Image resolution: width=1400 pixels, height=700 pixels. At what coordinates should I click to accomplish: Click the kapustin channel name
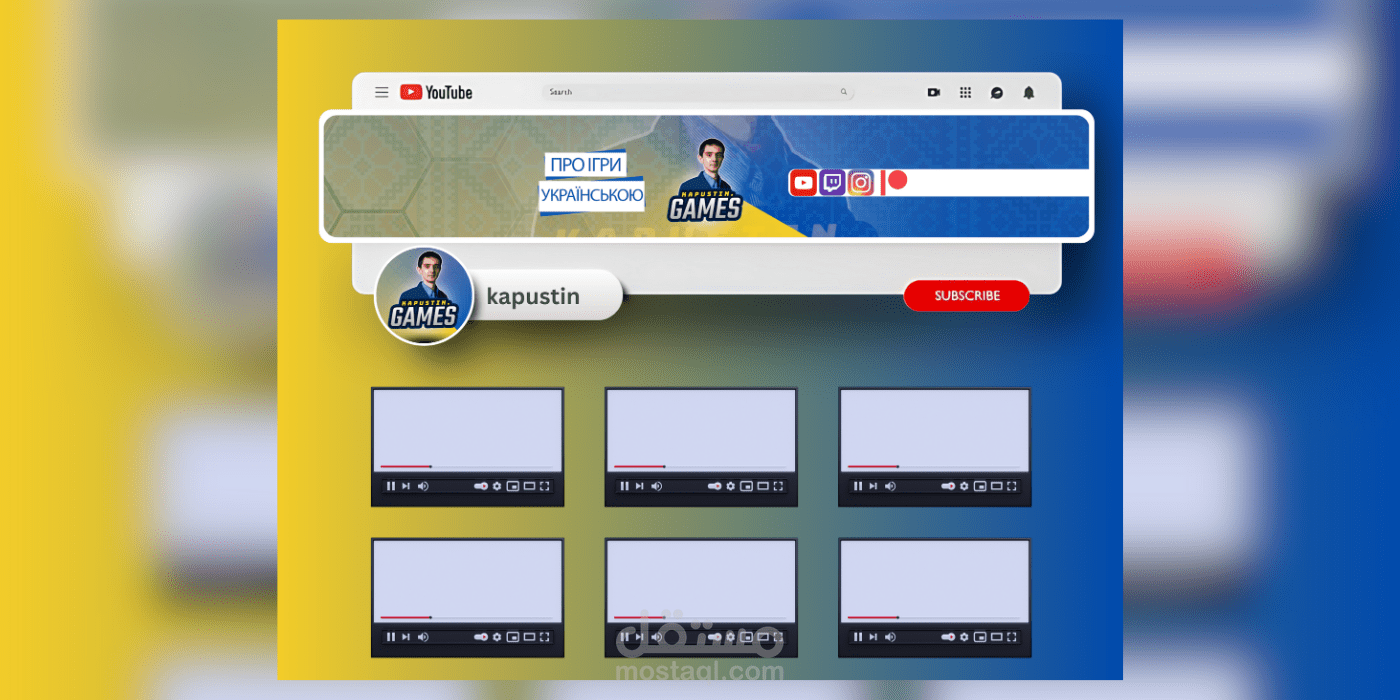coord(533,296)
